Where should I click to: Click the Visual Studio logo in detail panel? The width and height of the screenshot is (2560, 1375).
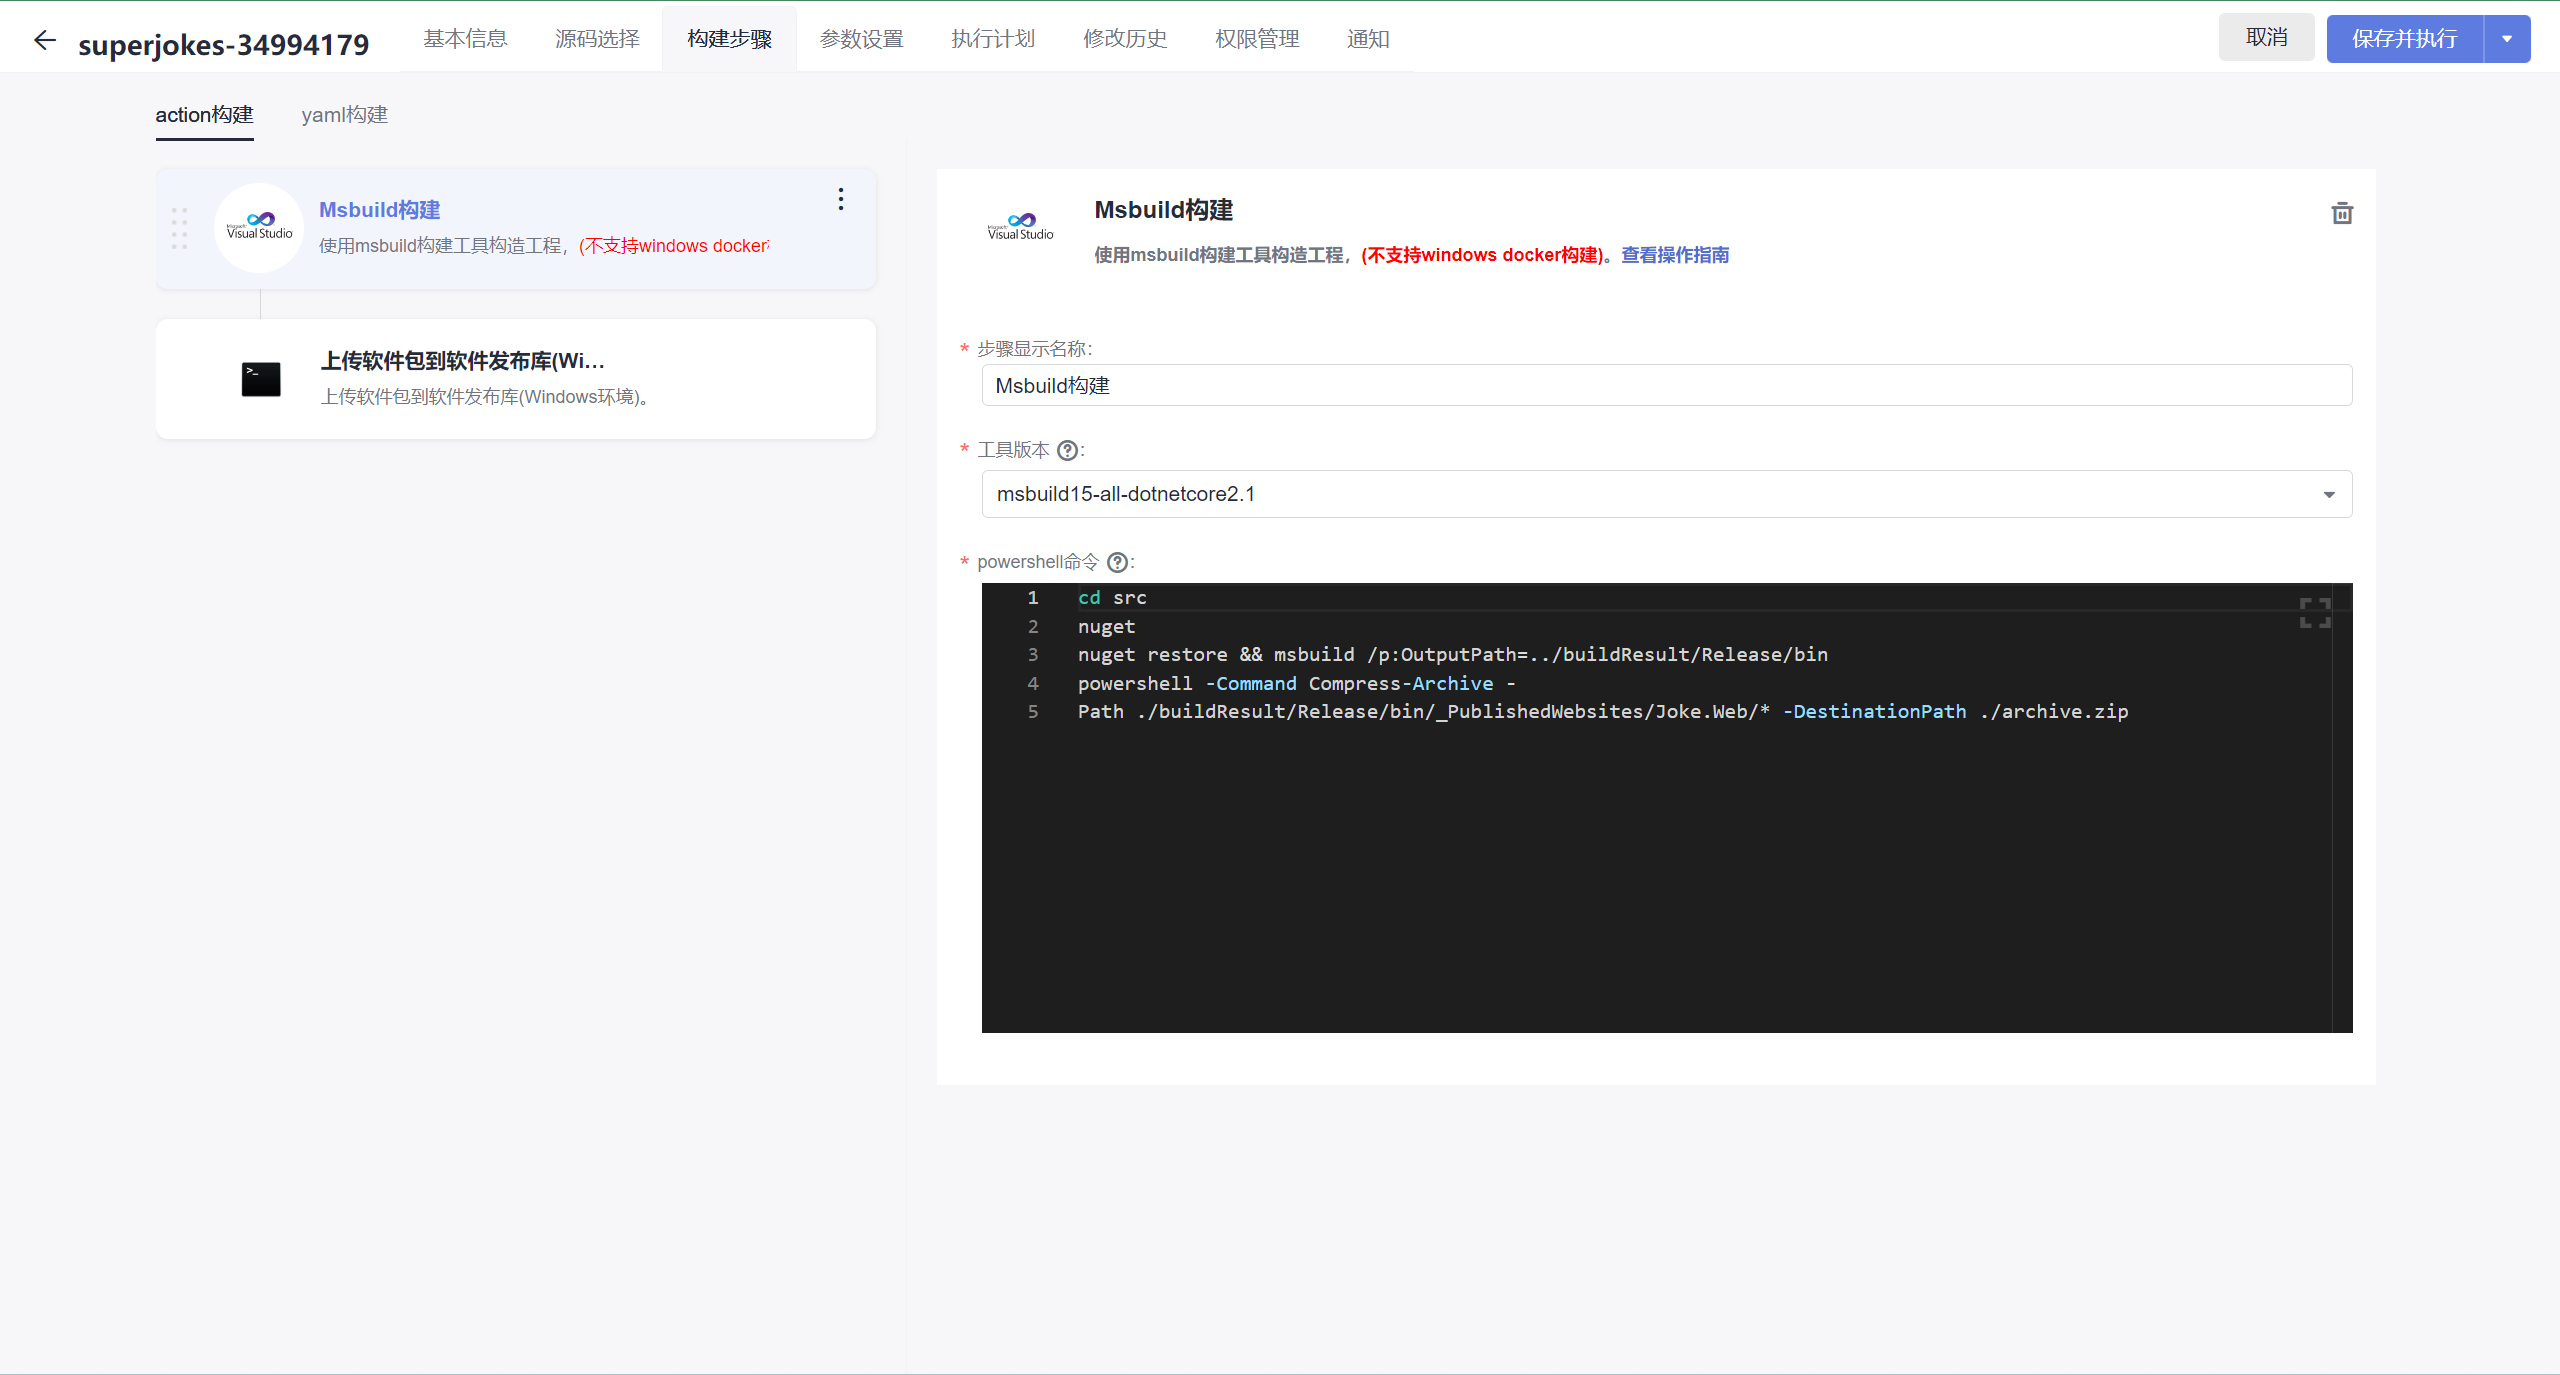click(x=1021, y=227)
